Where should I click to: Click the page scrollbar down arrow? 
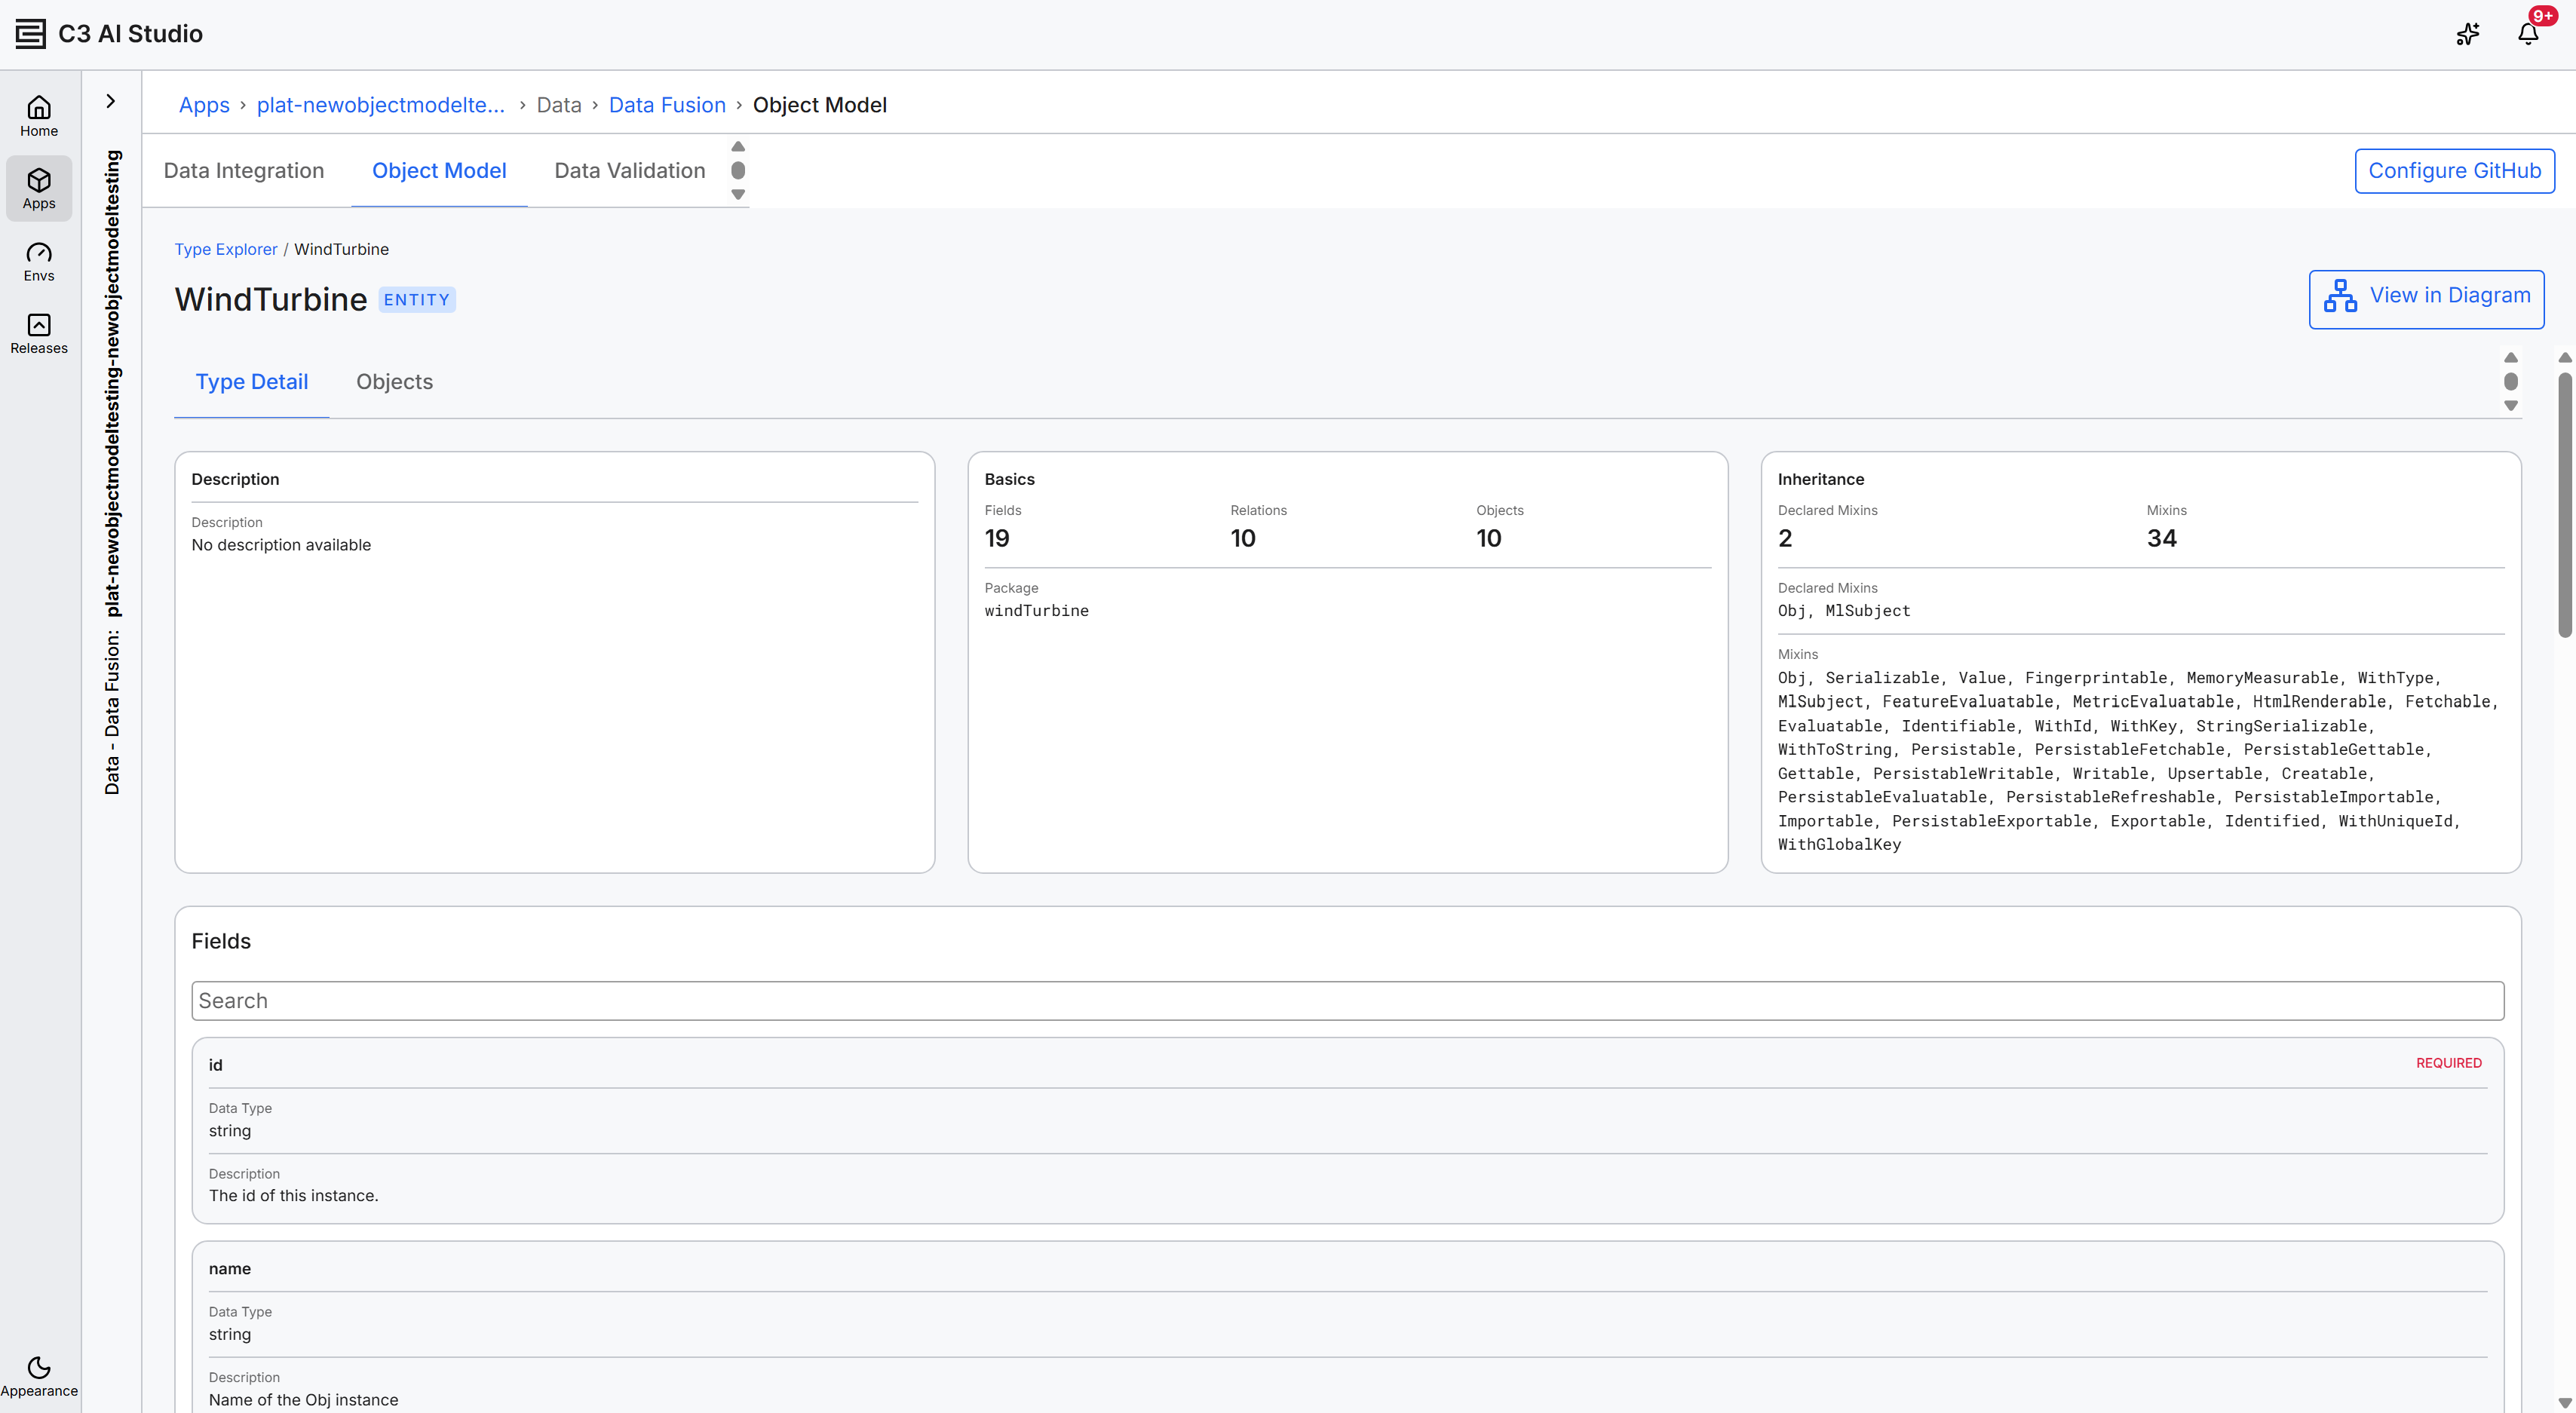(x=2565, y=1403)
